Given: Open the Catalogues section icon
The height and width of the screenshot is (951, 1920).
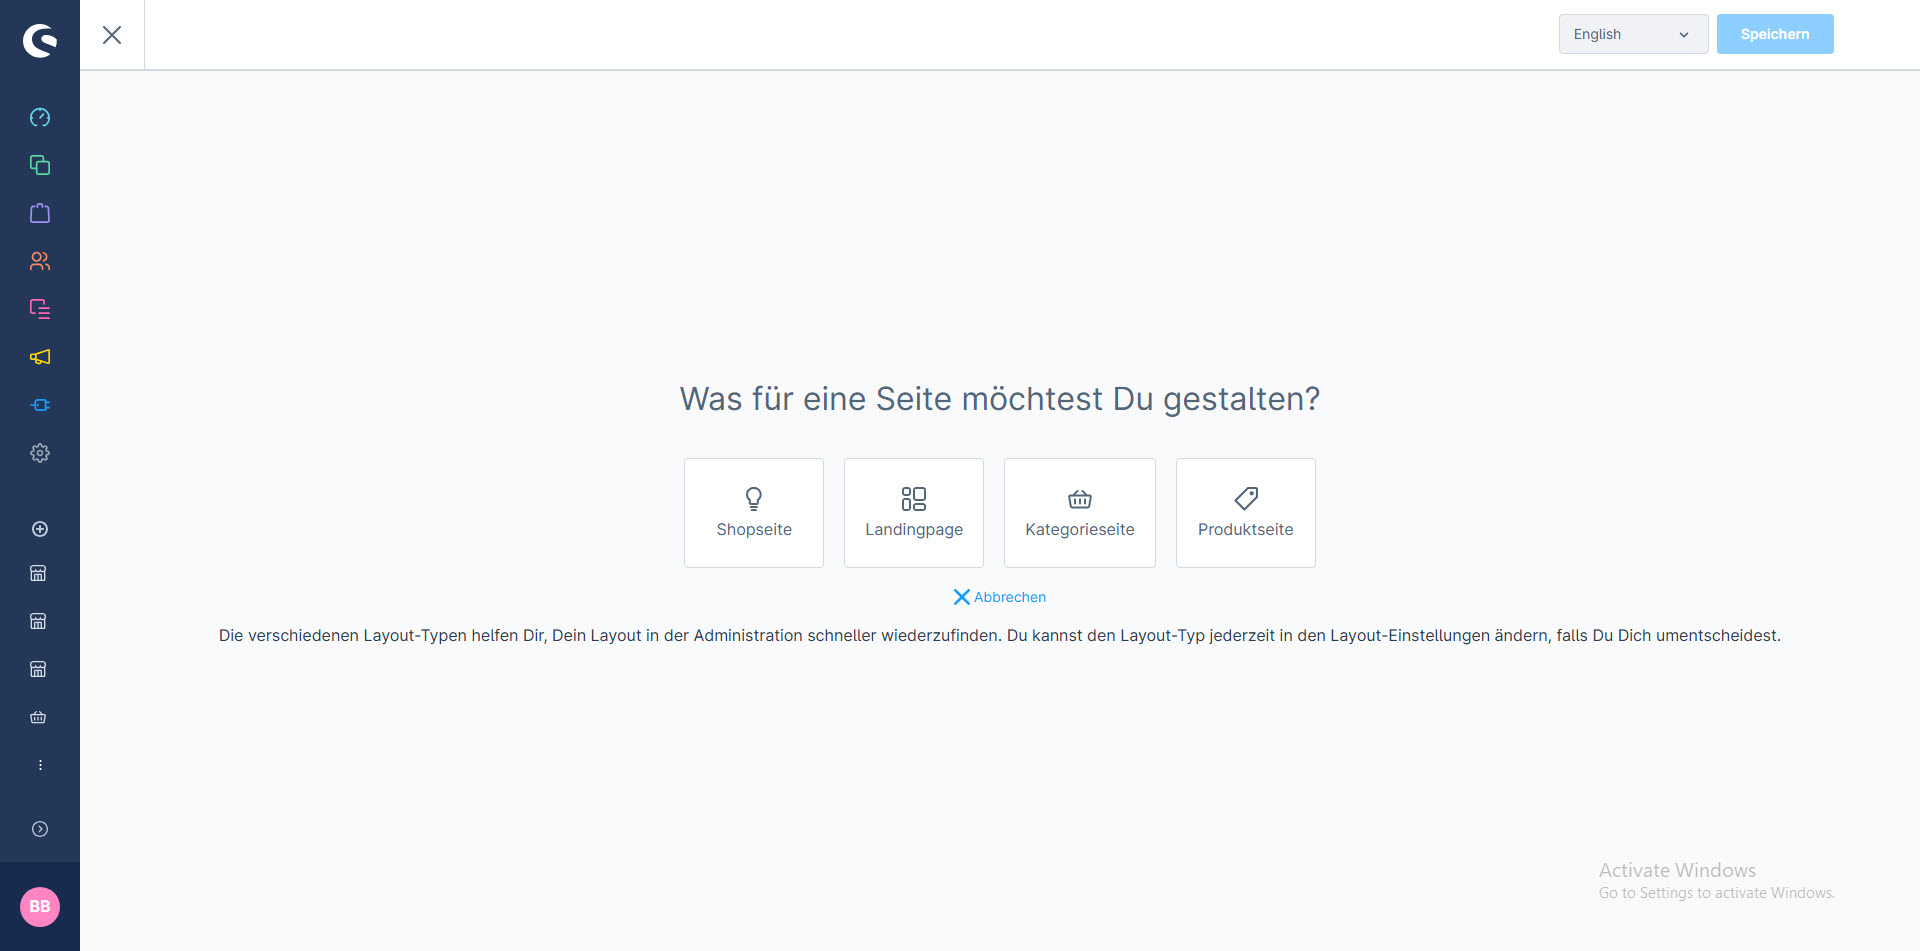Looking at the screenshot, I should pos(40,165).
